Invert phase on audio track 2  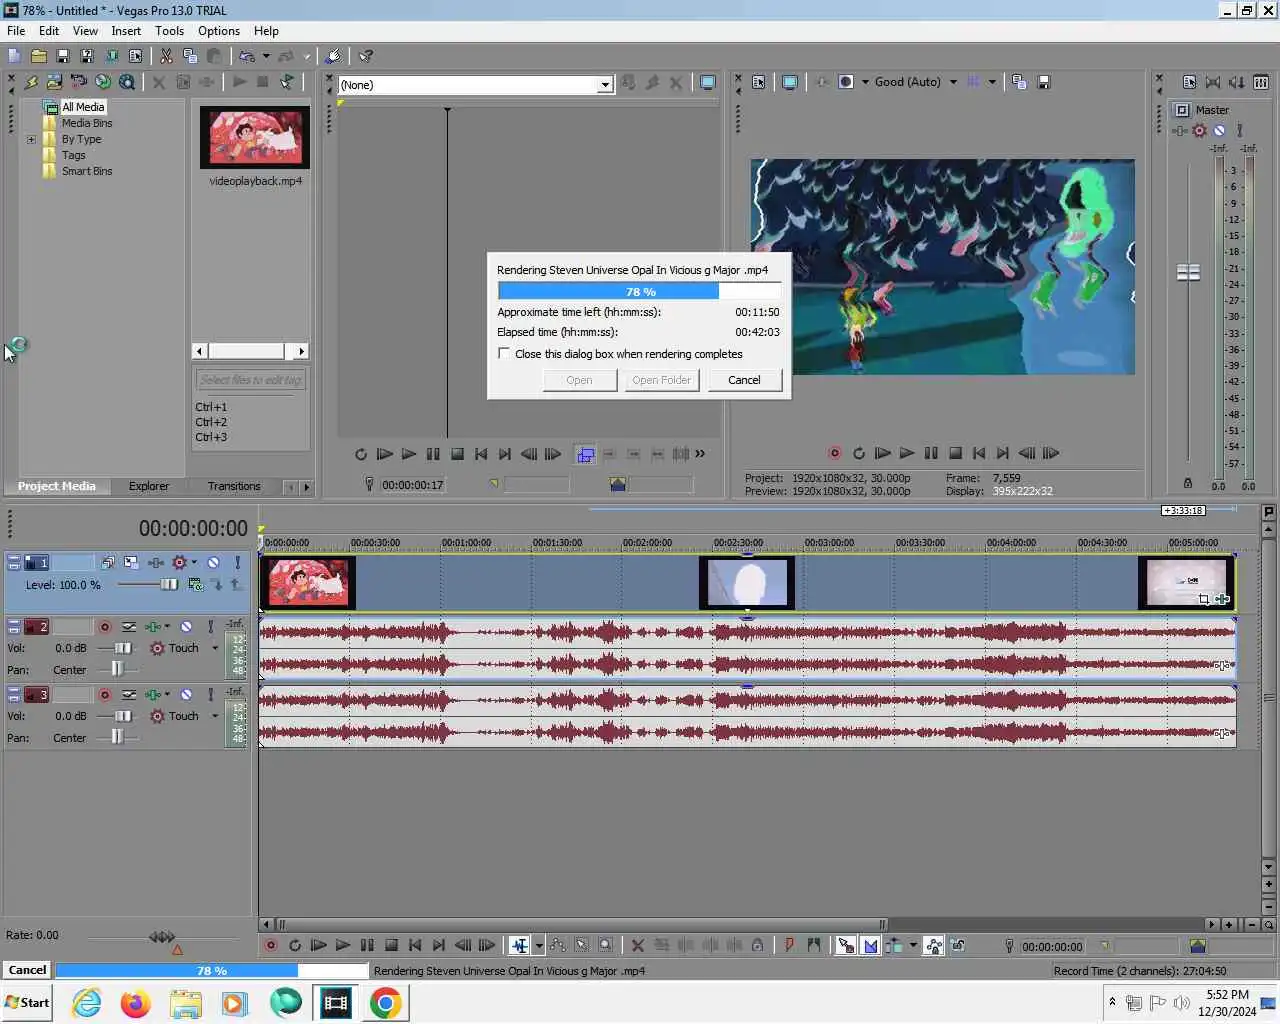point(129,627)
